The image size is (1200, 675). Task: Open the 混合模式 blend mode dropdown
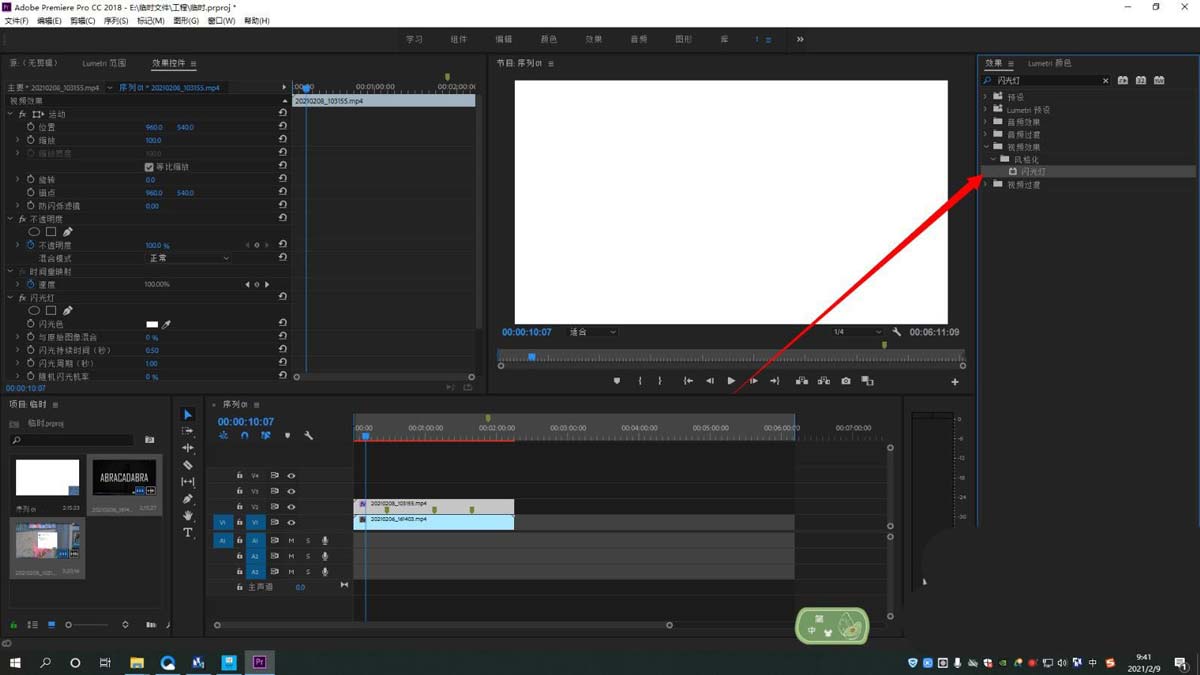click(189, 258)
